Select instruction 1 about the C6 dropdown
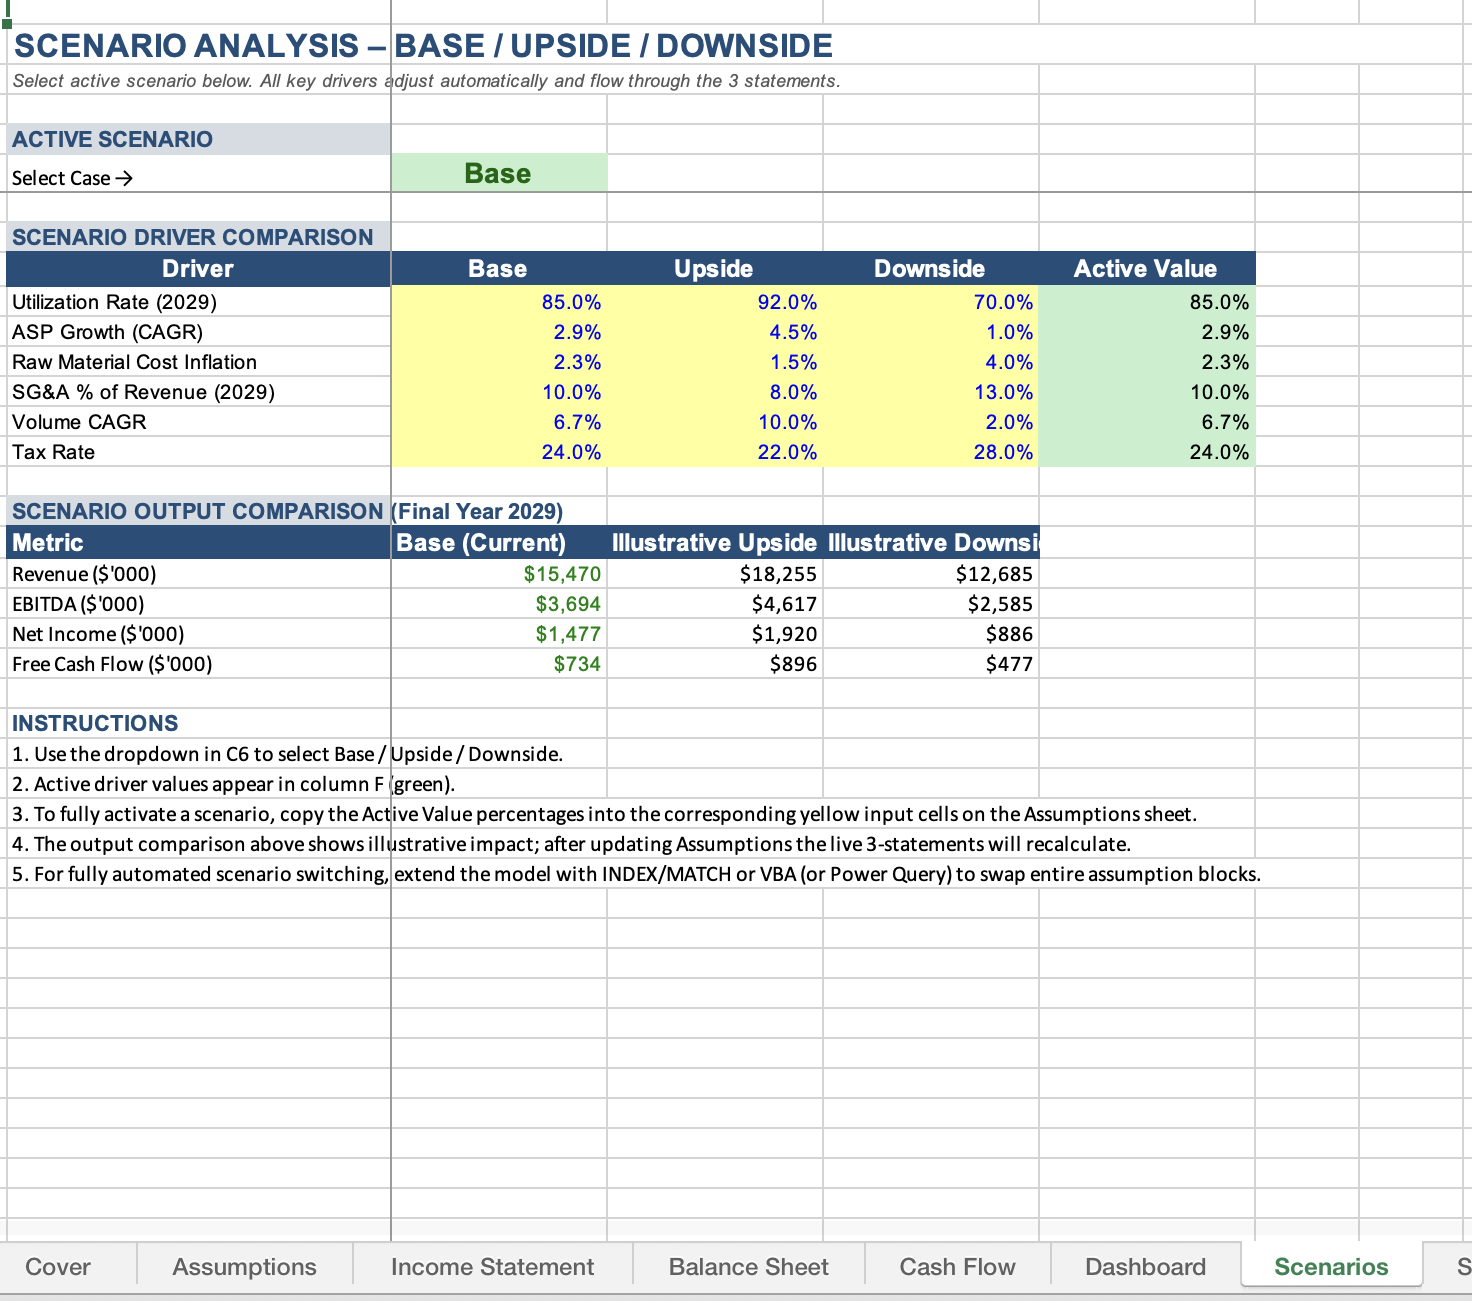This screenshot has width=1472, height=1301. [287, 754]
